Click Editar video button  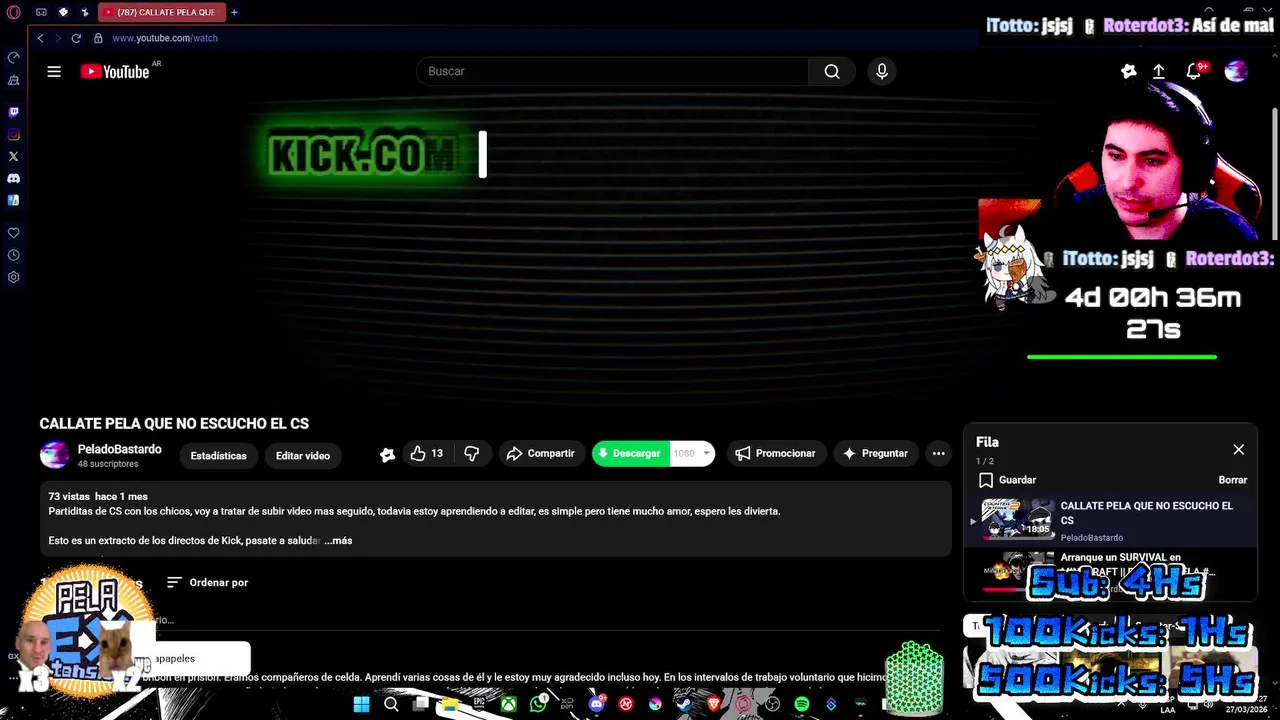pyautogui.click(x=303, y=456)
